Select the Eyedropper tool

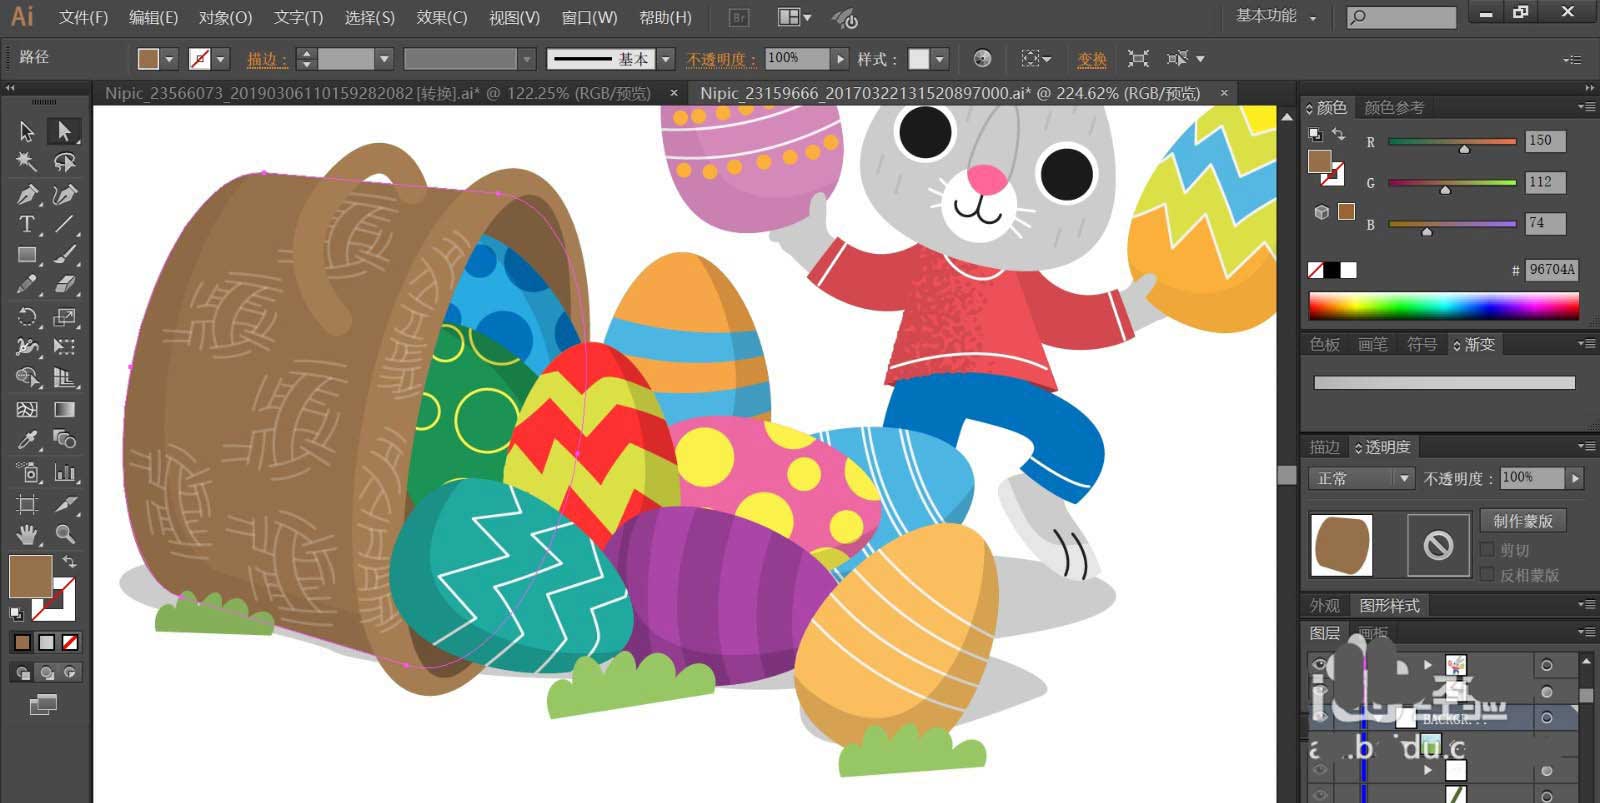[x=27, y=440]
